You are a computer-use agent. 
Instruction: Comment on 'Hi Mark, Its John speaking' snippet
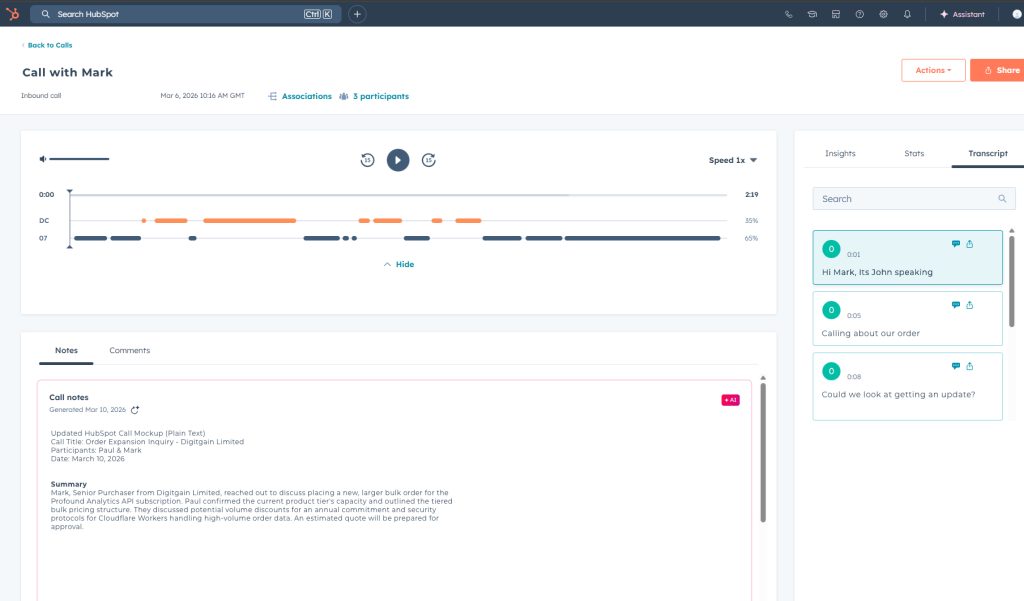[955, 244]
